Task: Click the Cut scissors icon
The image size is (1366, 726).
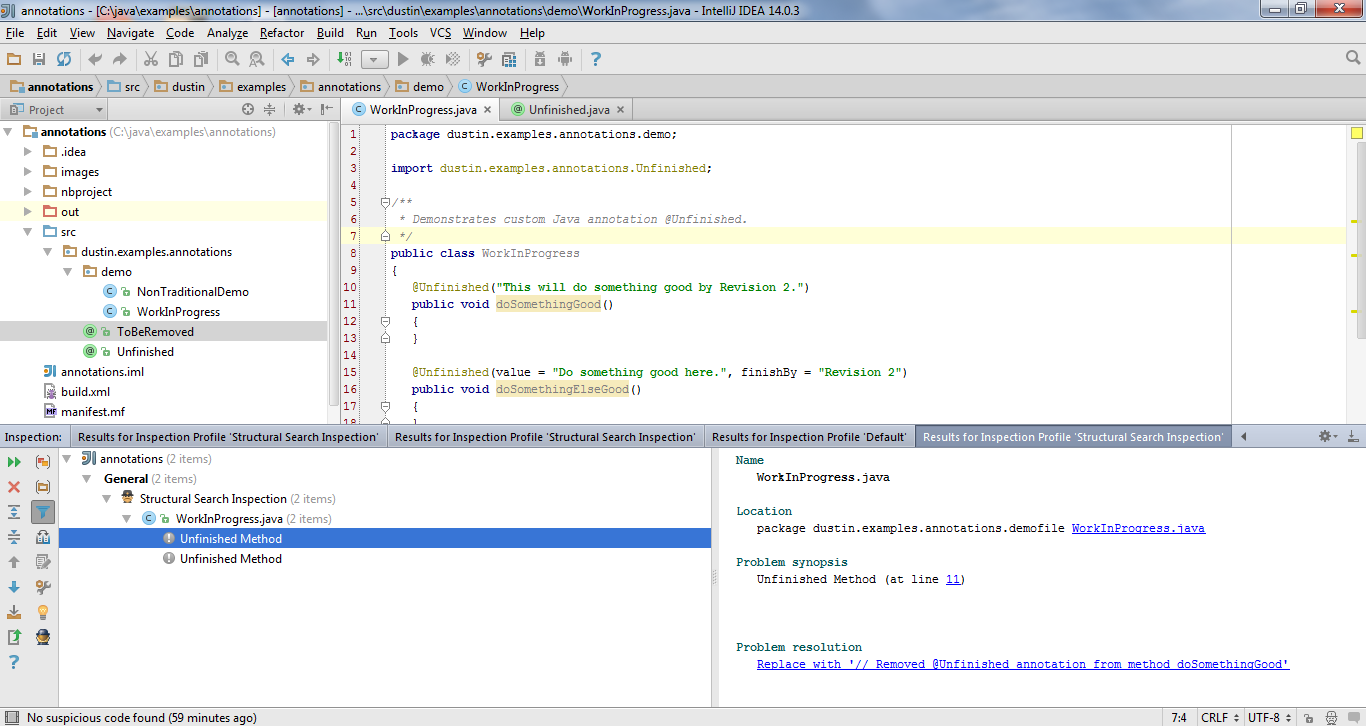Action: click(x=151, y=60)
